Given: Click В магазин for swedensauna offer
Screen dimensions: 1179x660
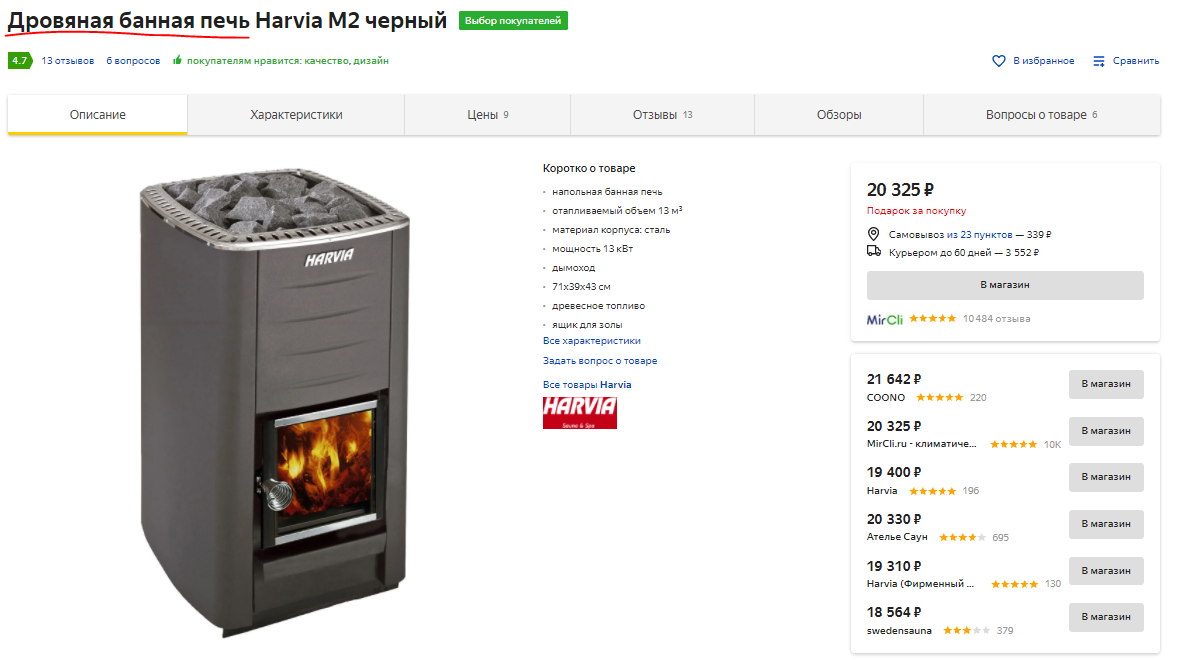Looking at the screenshot, I should (1106, 617).
